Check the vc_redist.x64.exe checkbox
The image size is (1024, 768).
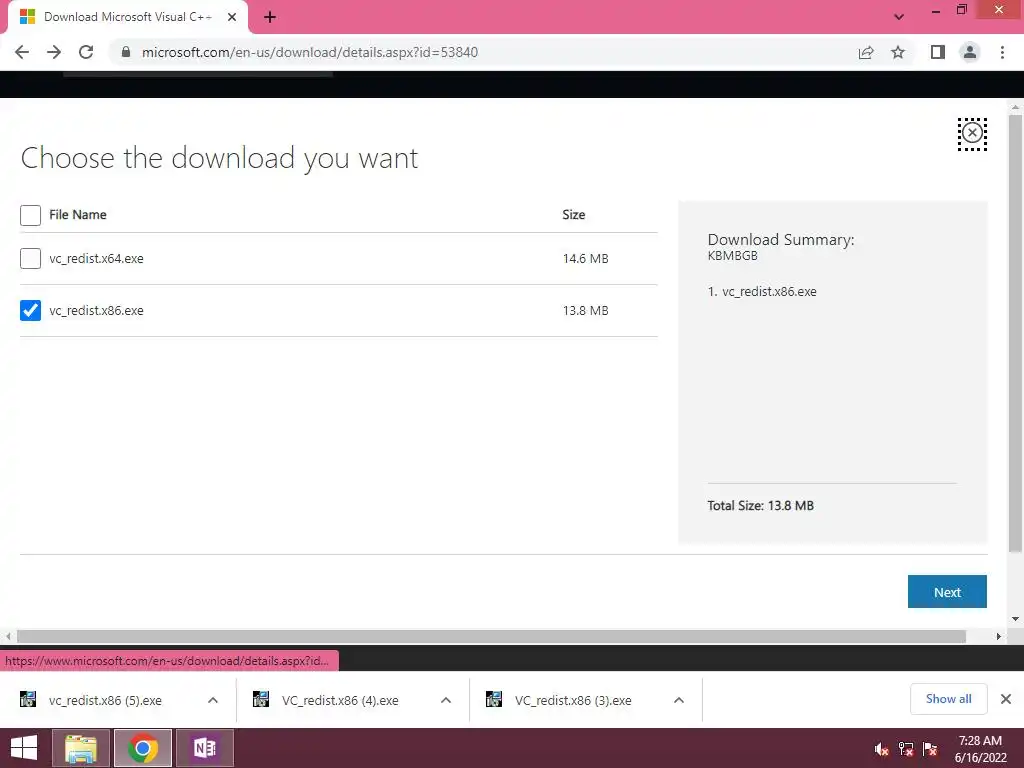tap(30, 259)
